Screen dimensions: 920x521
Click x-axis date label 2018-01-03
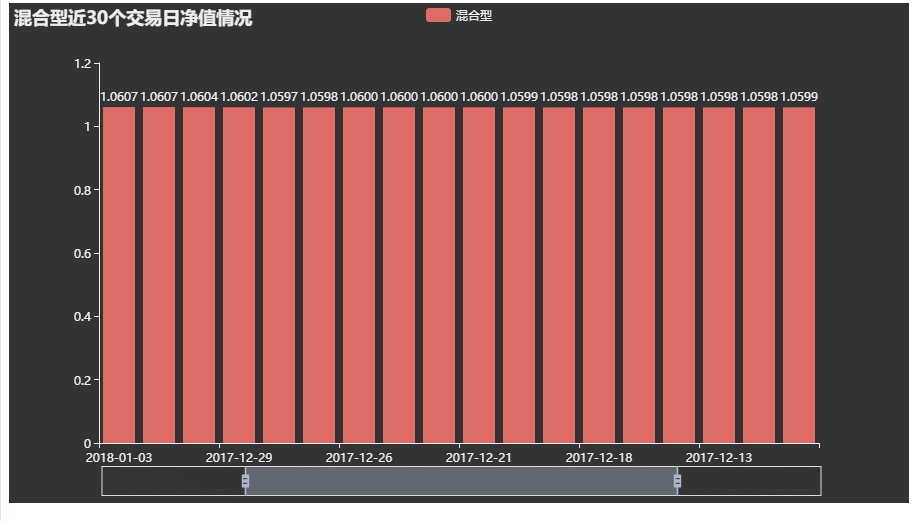119,458
